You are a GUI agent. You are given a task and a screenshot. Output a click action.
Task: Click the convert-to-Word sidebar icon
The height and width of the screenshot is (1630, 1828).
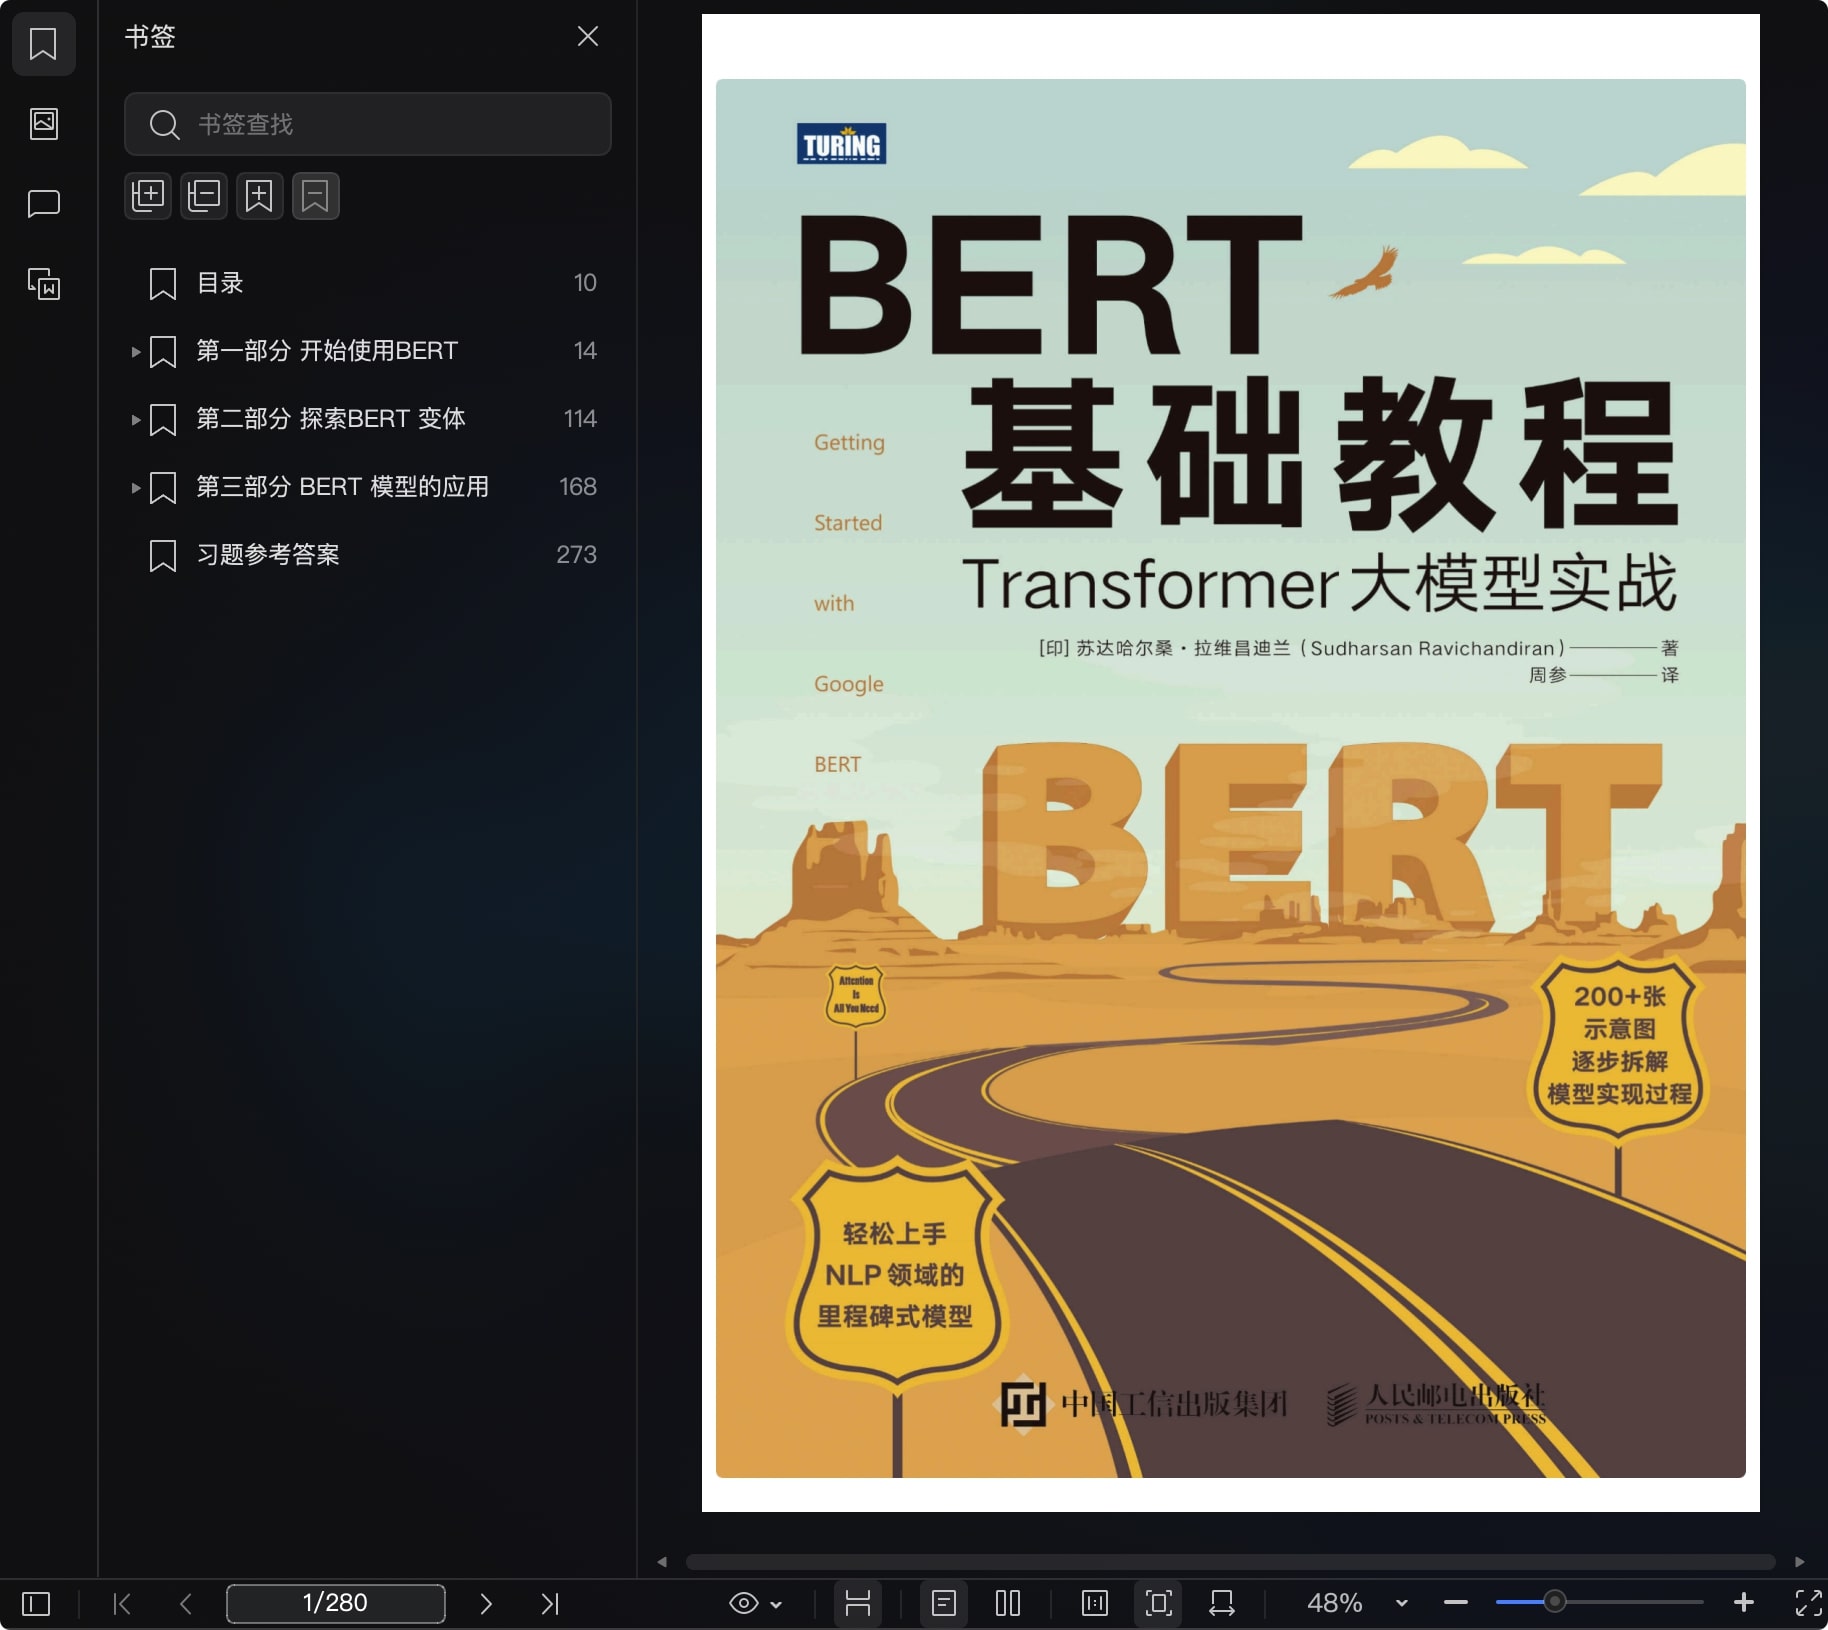[x=43, y=284]
